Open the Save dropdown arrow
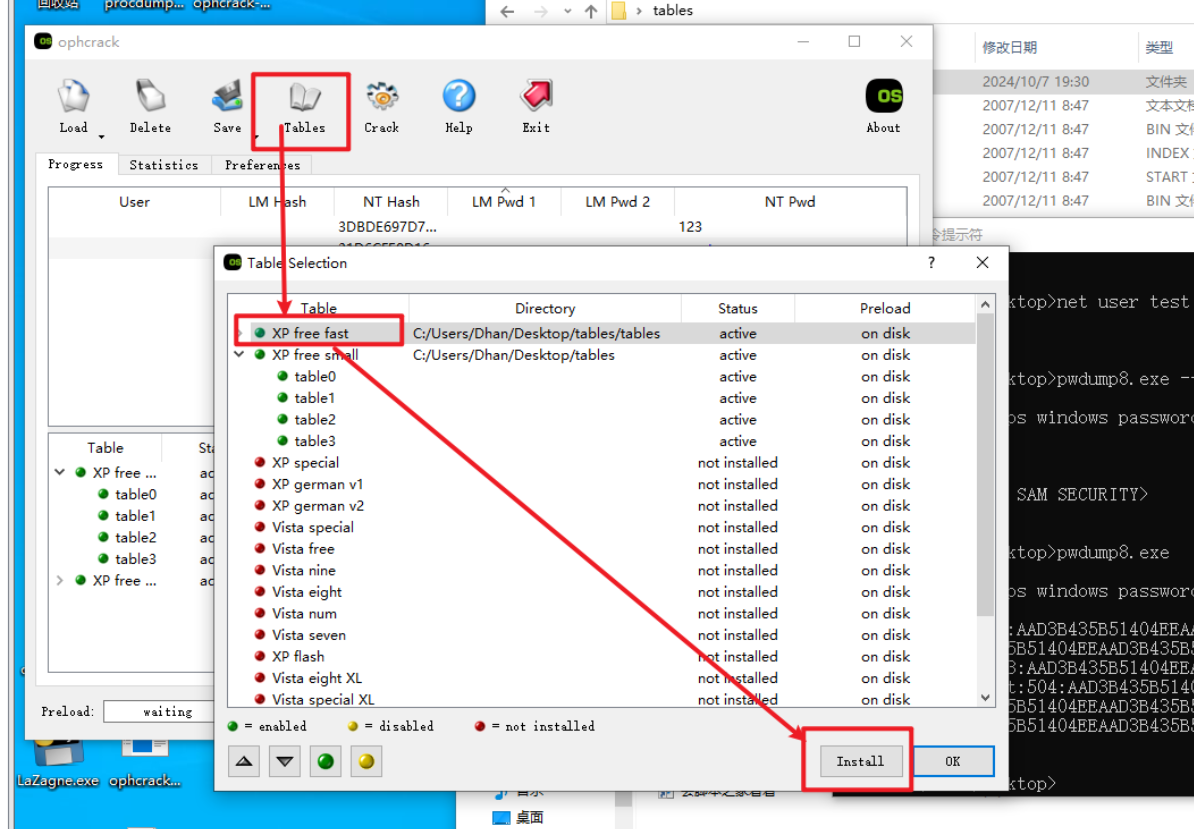This screenshot has height=829, width=1194. point(256,136)
